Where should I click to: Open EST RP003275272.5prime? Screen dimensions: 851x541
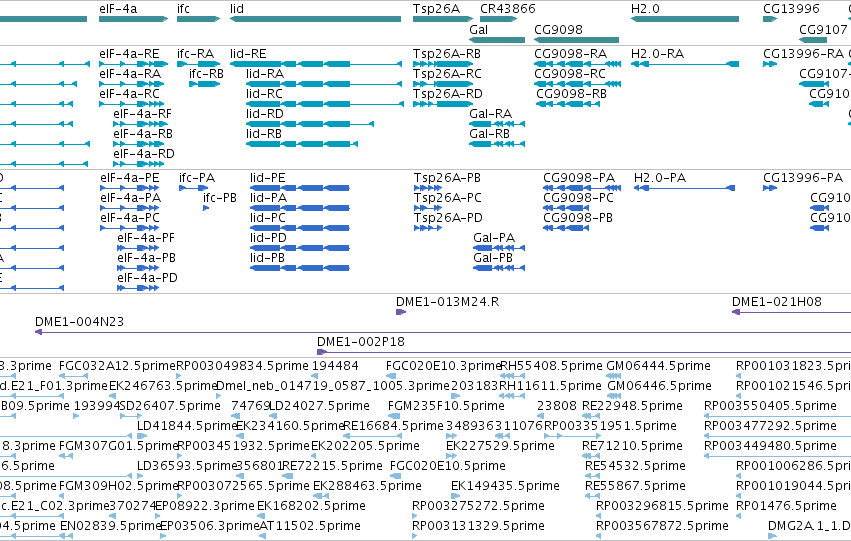pyautogui.click(x=478, y=506)
